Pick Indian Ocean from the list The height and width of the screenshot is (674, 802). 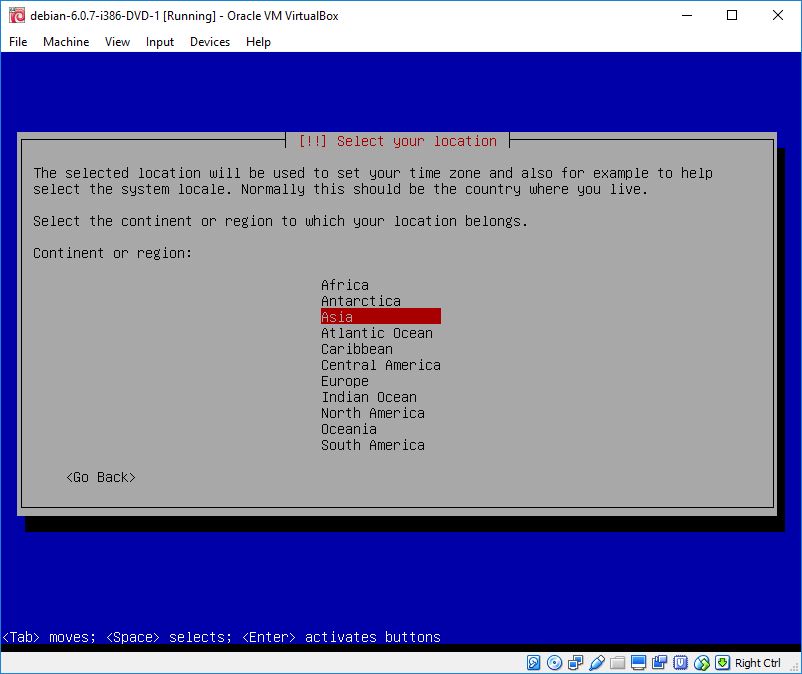369,397
